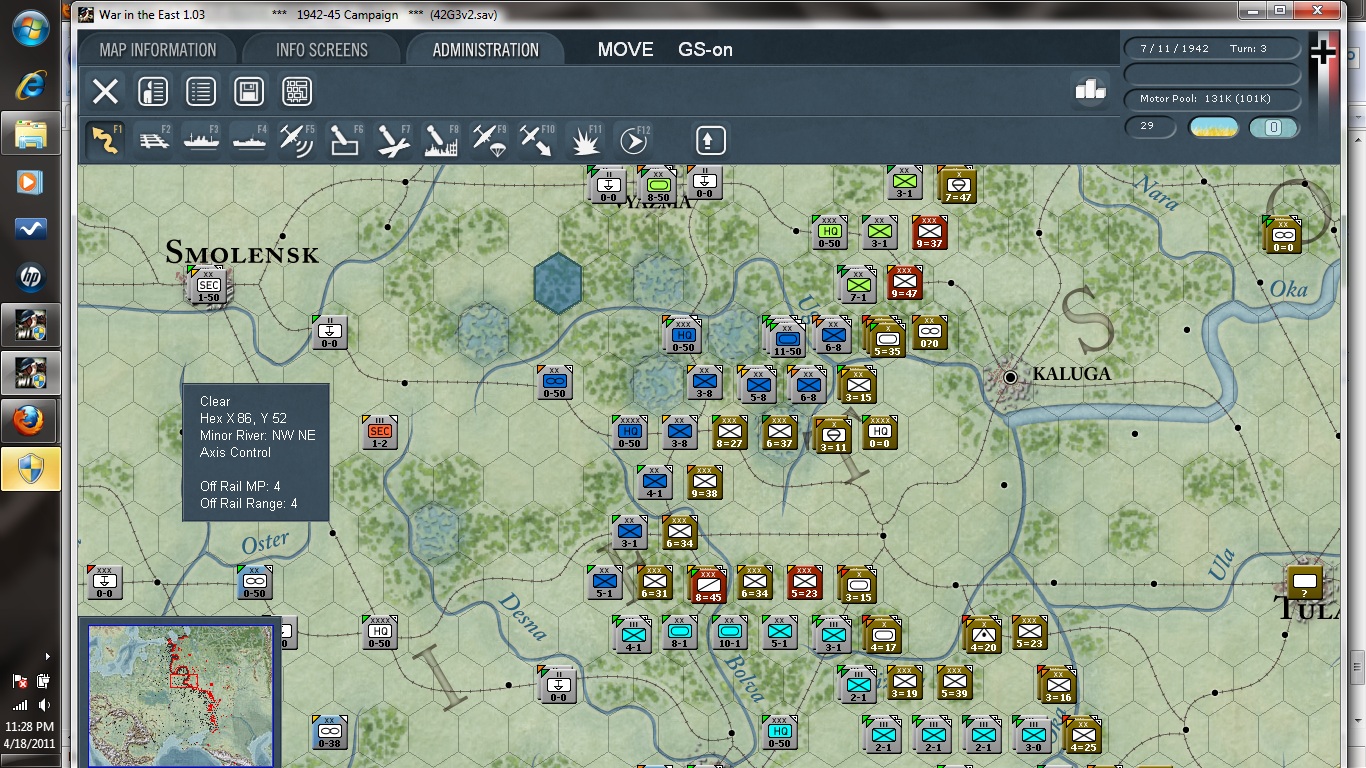1366x768 pixels.
Task: Click the bar chart icon
Action: [1090, 89]
